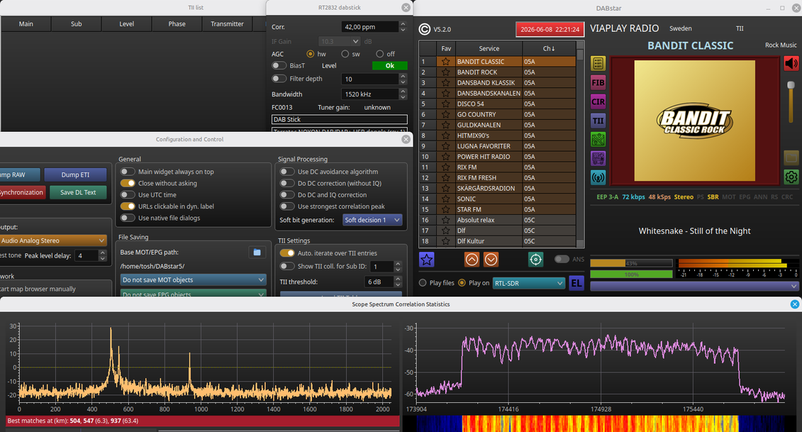
Task: Open the RTL-SDR device dropdown
Action: (x=528, y=283)
